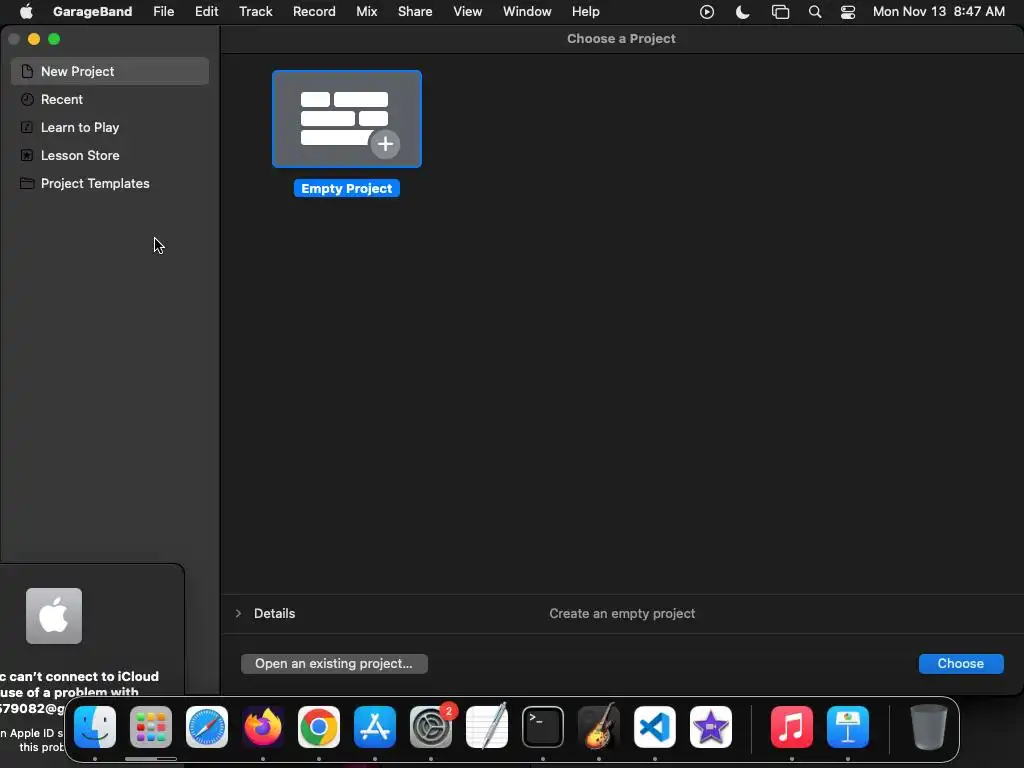The width and height of the screenshot is (1024, 768).
Task: Open the View menu
Action: (x=468, y=12)
